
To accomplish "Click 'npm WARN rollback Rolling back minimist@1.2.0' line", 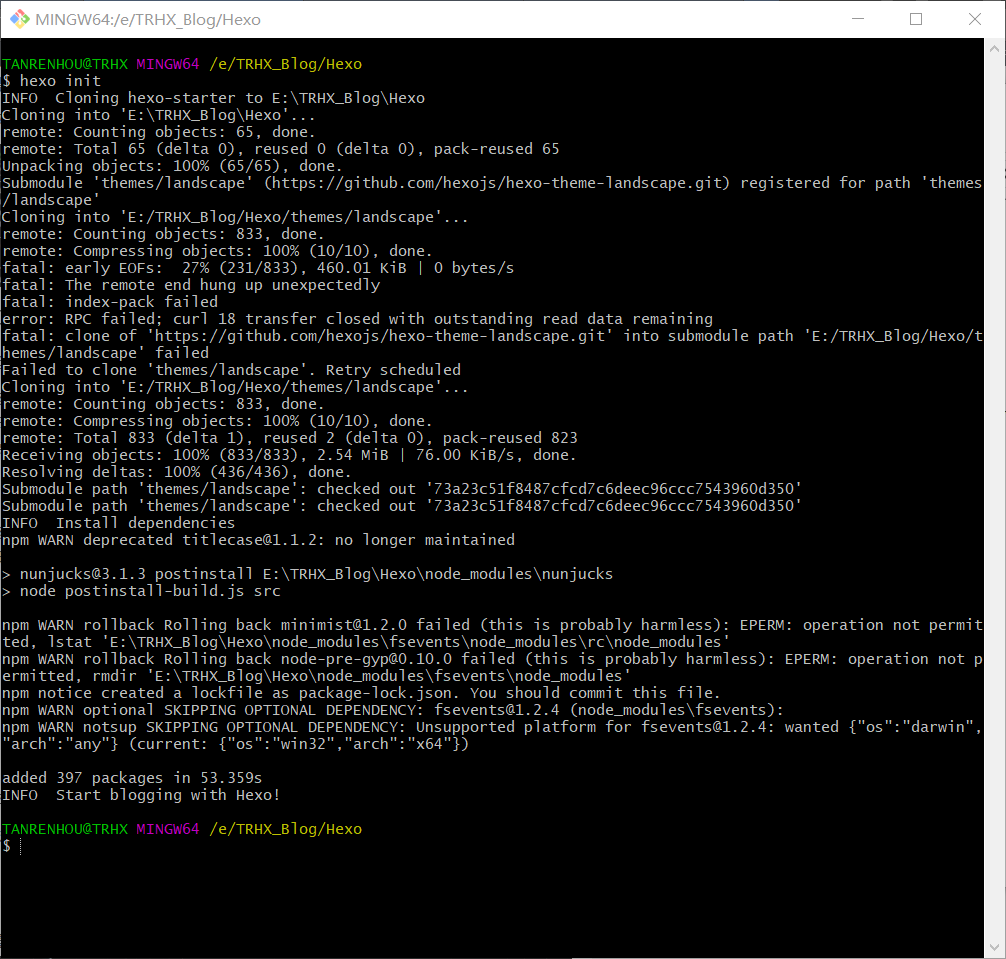I will (x=492, y=633).
